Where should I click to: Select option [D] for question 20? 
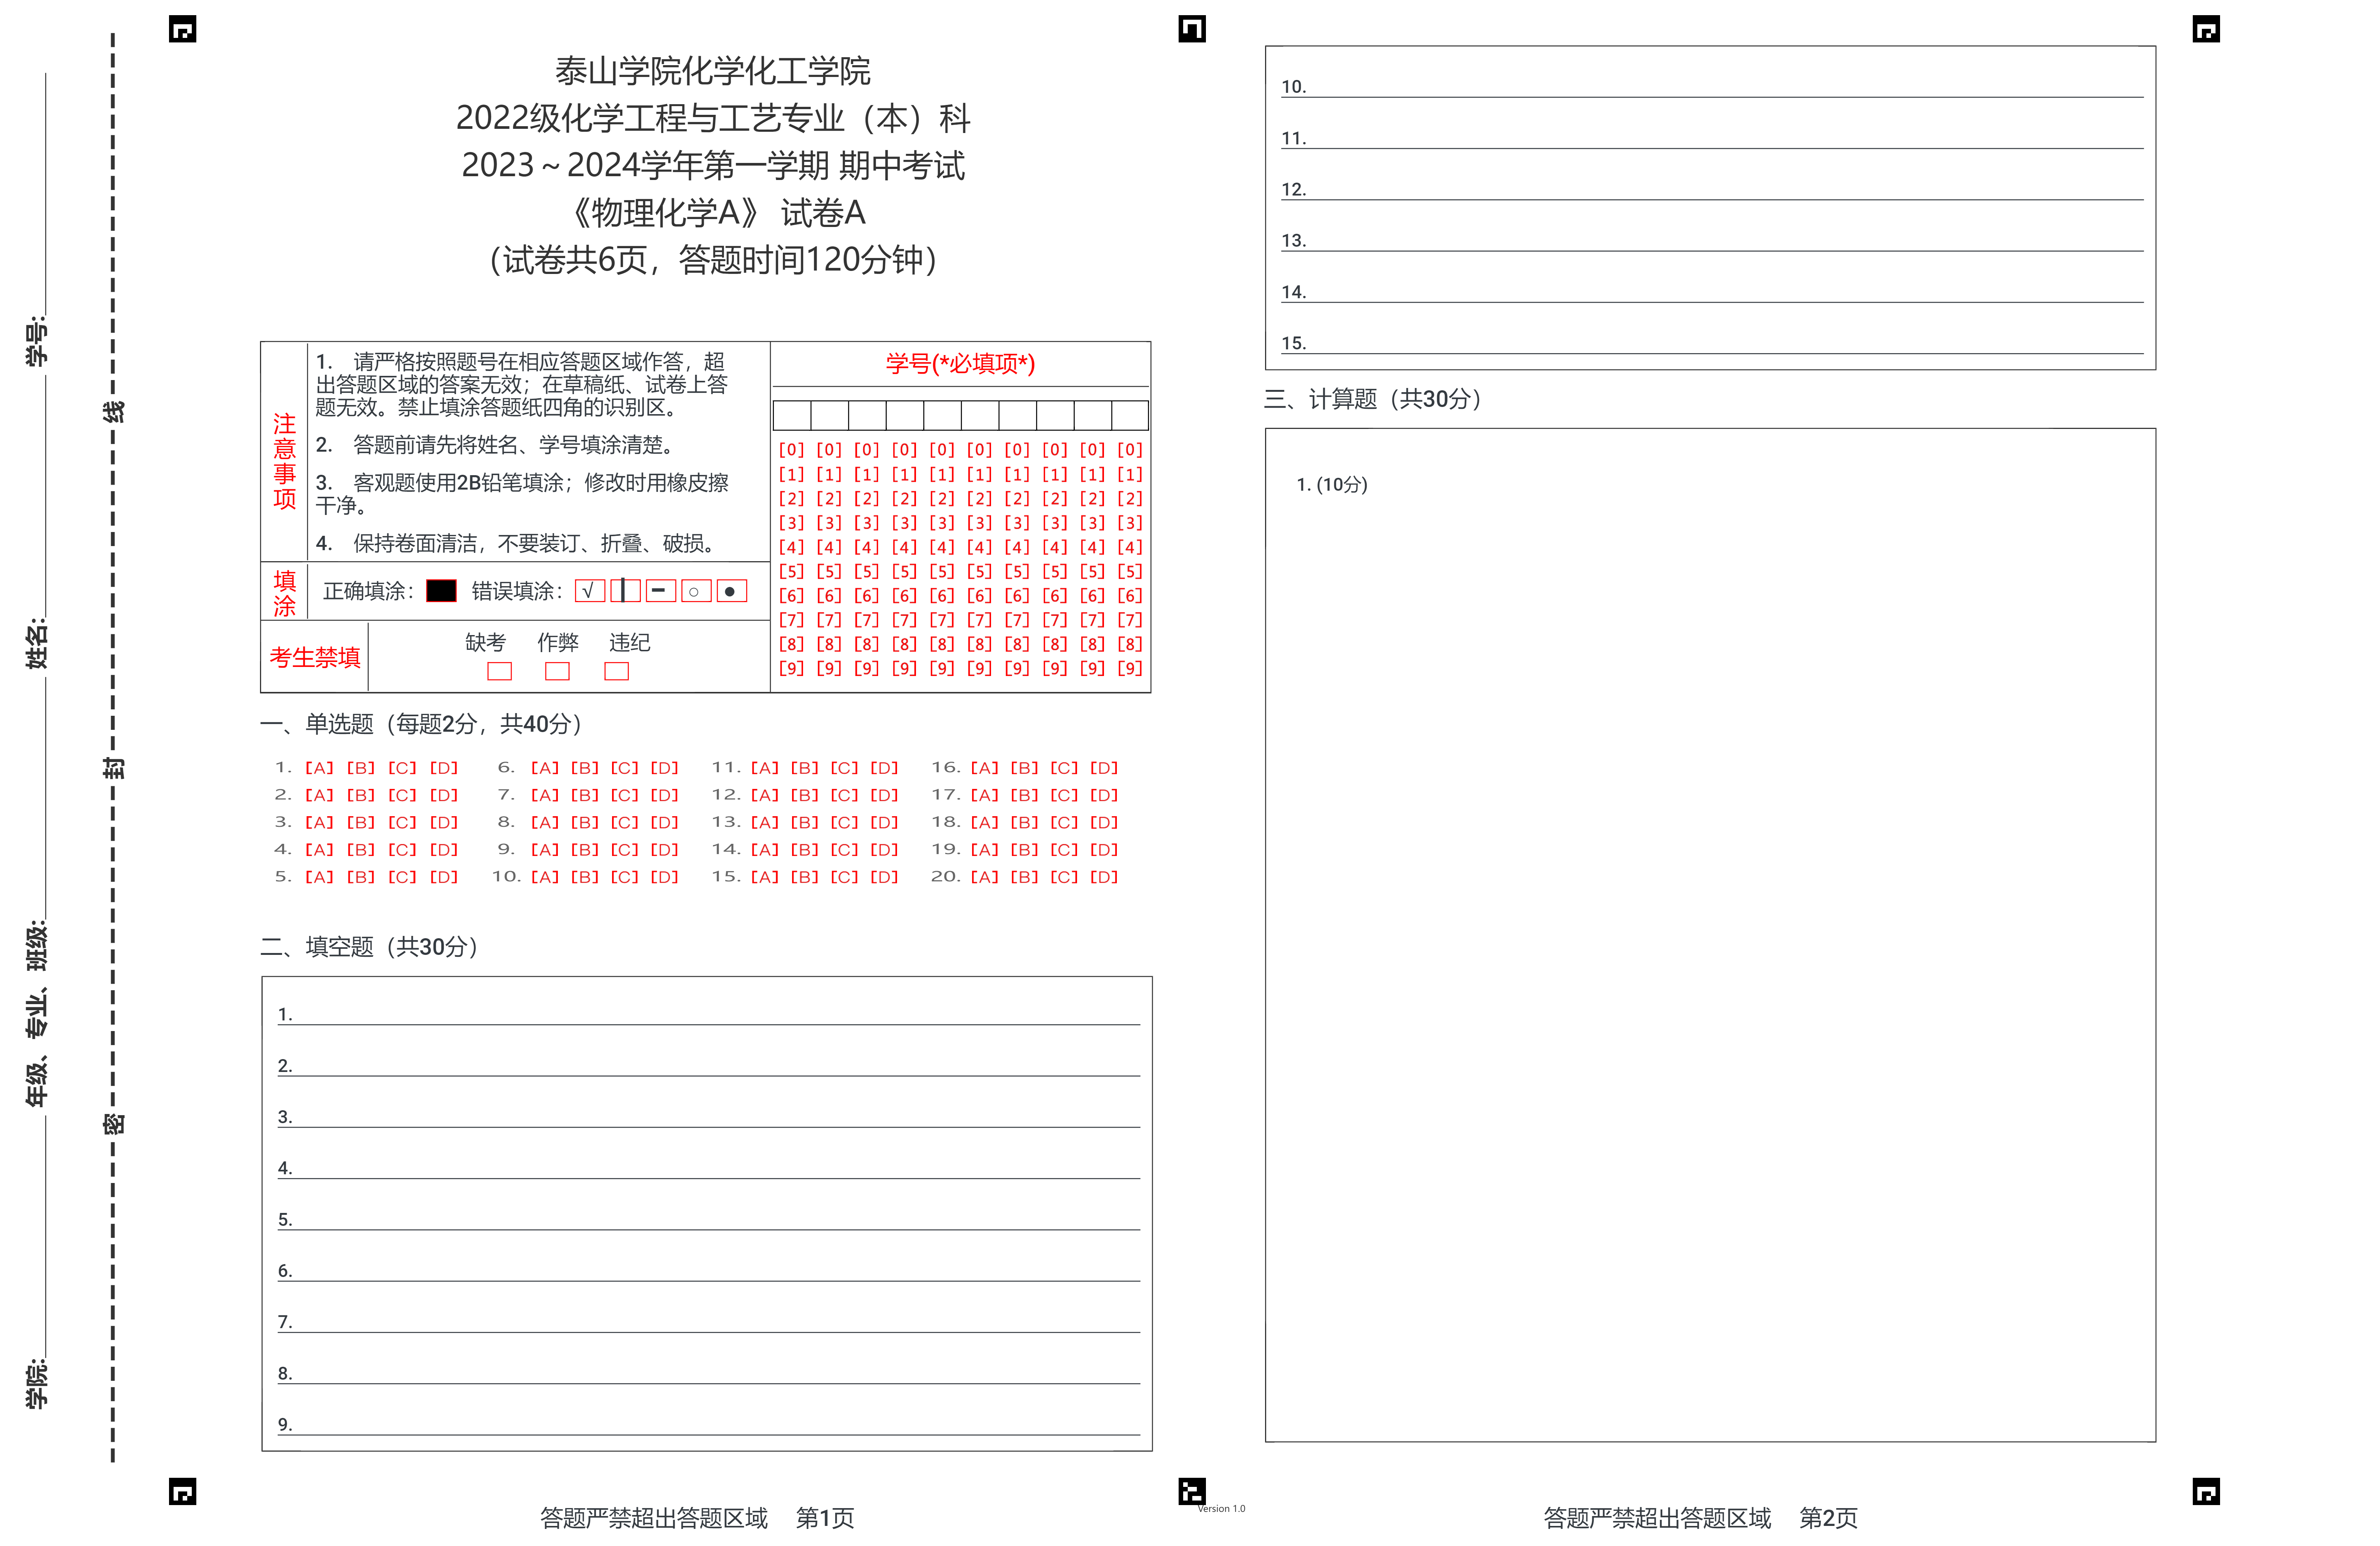[x=1104, y=877]
